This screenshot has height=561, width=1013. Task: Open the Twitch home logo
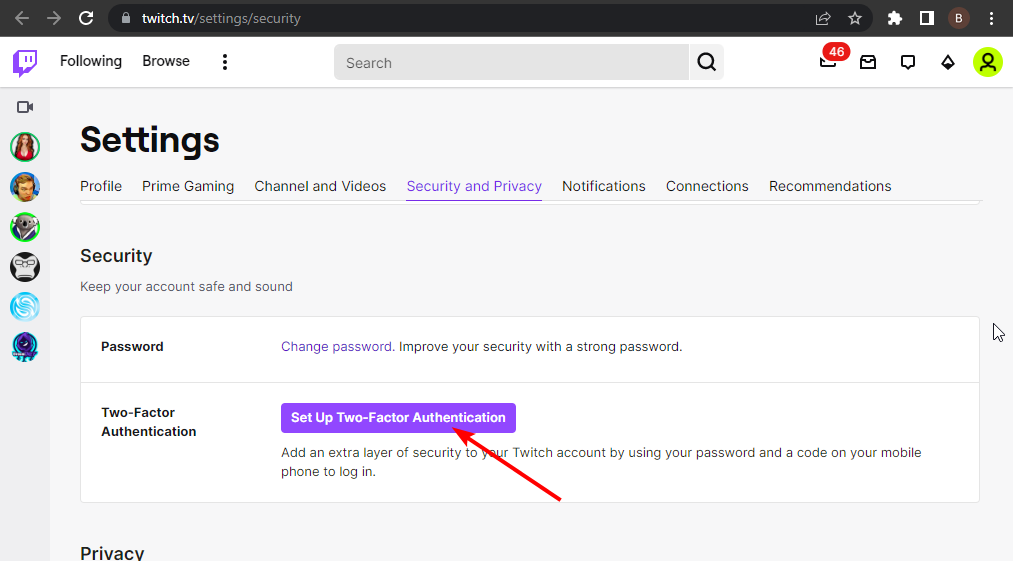[25, 63]
